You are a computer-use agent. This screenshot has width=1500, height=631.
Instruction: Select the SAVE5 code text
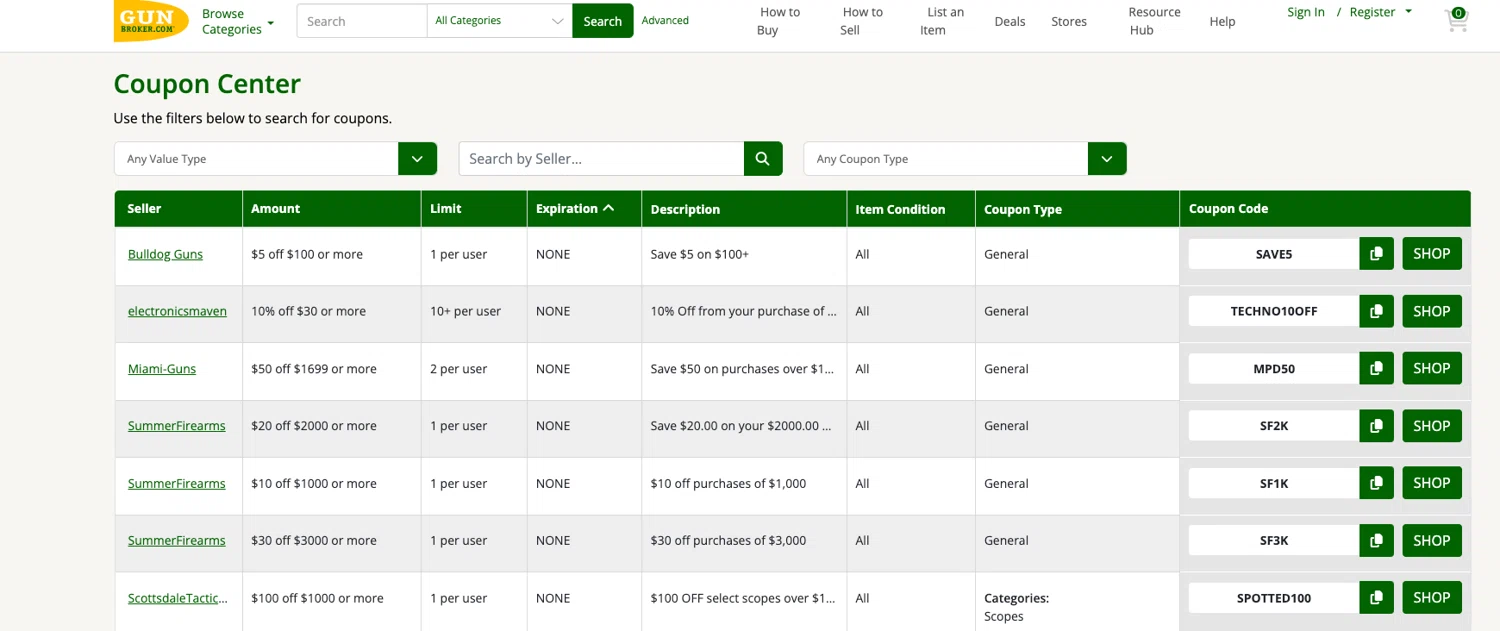(x=1274, y=254)
